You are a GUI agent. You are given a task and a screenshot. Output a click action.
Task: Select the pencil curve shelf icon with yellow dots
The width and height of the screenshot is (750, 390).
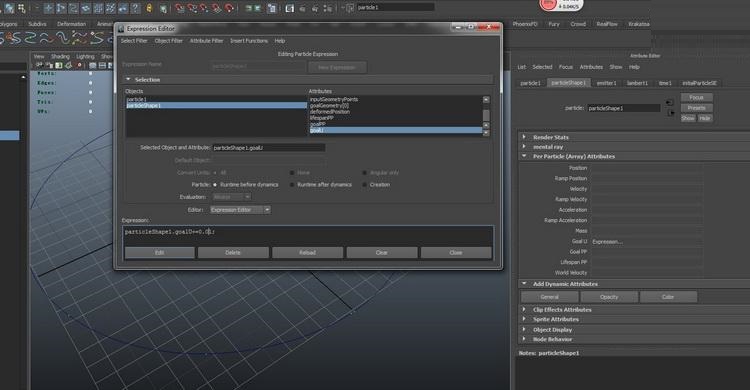(79, 38)
